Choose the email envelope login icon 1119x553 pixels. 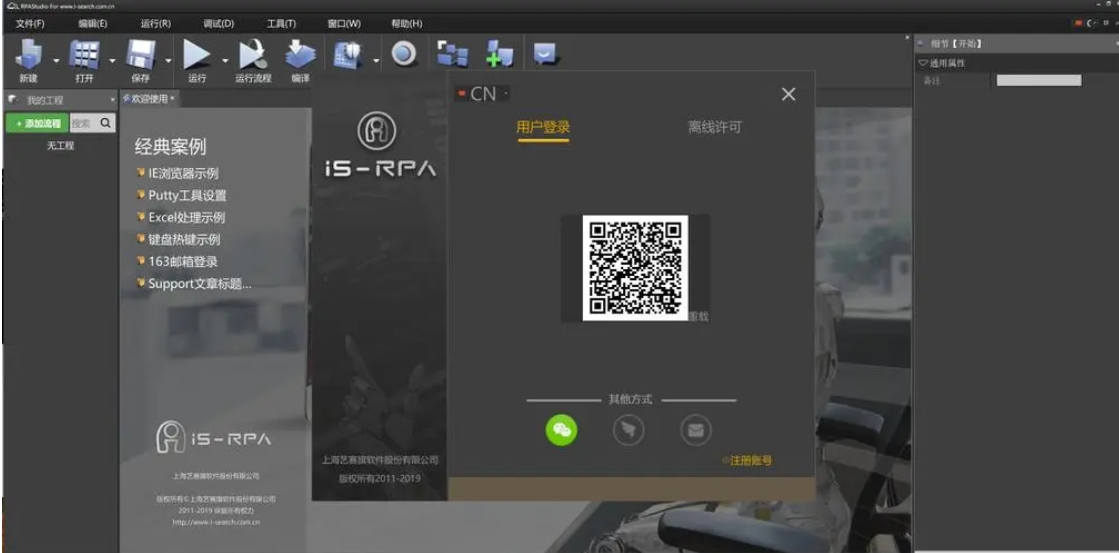[x=696, y=430]
